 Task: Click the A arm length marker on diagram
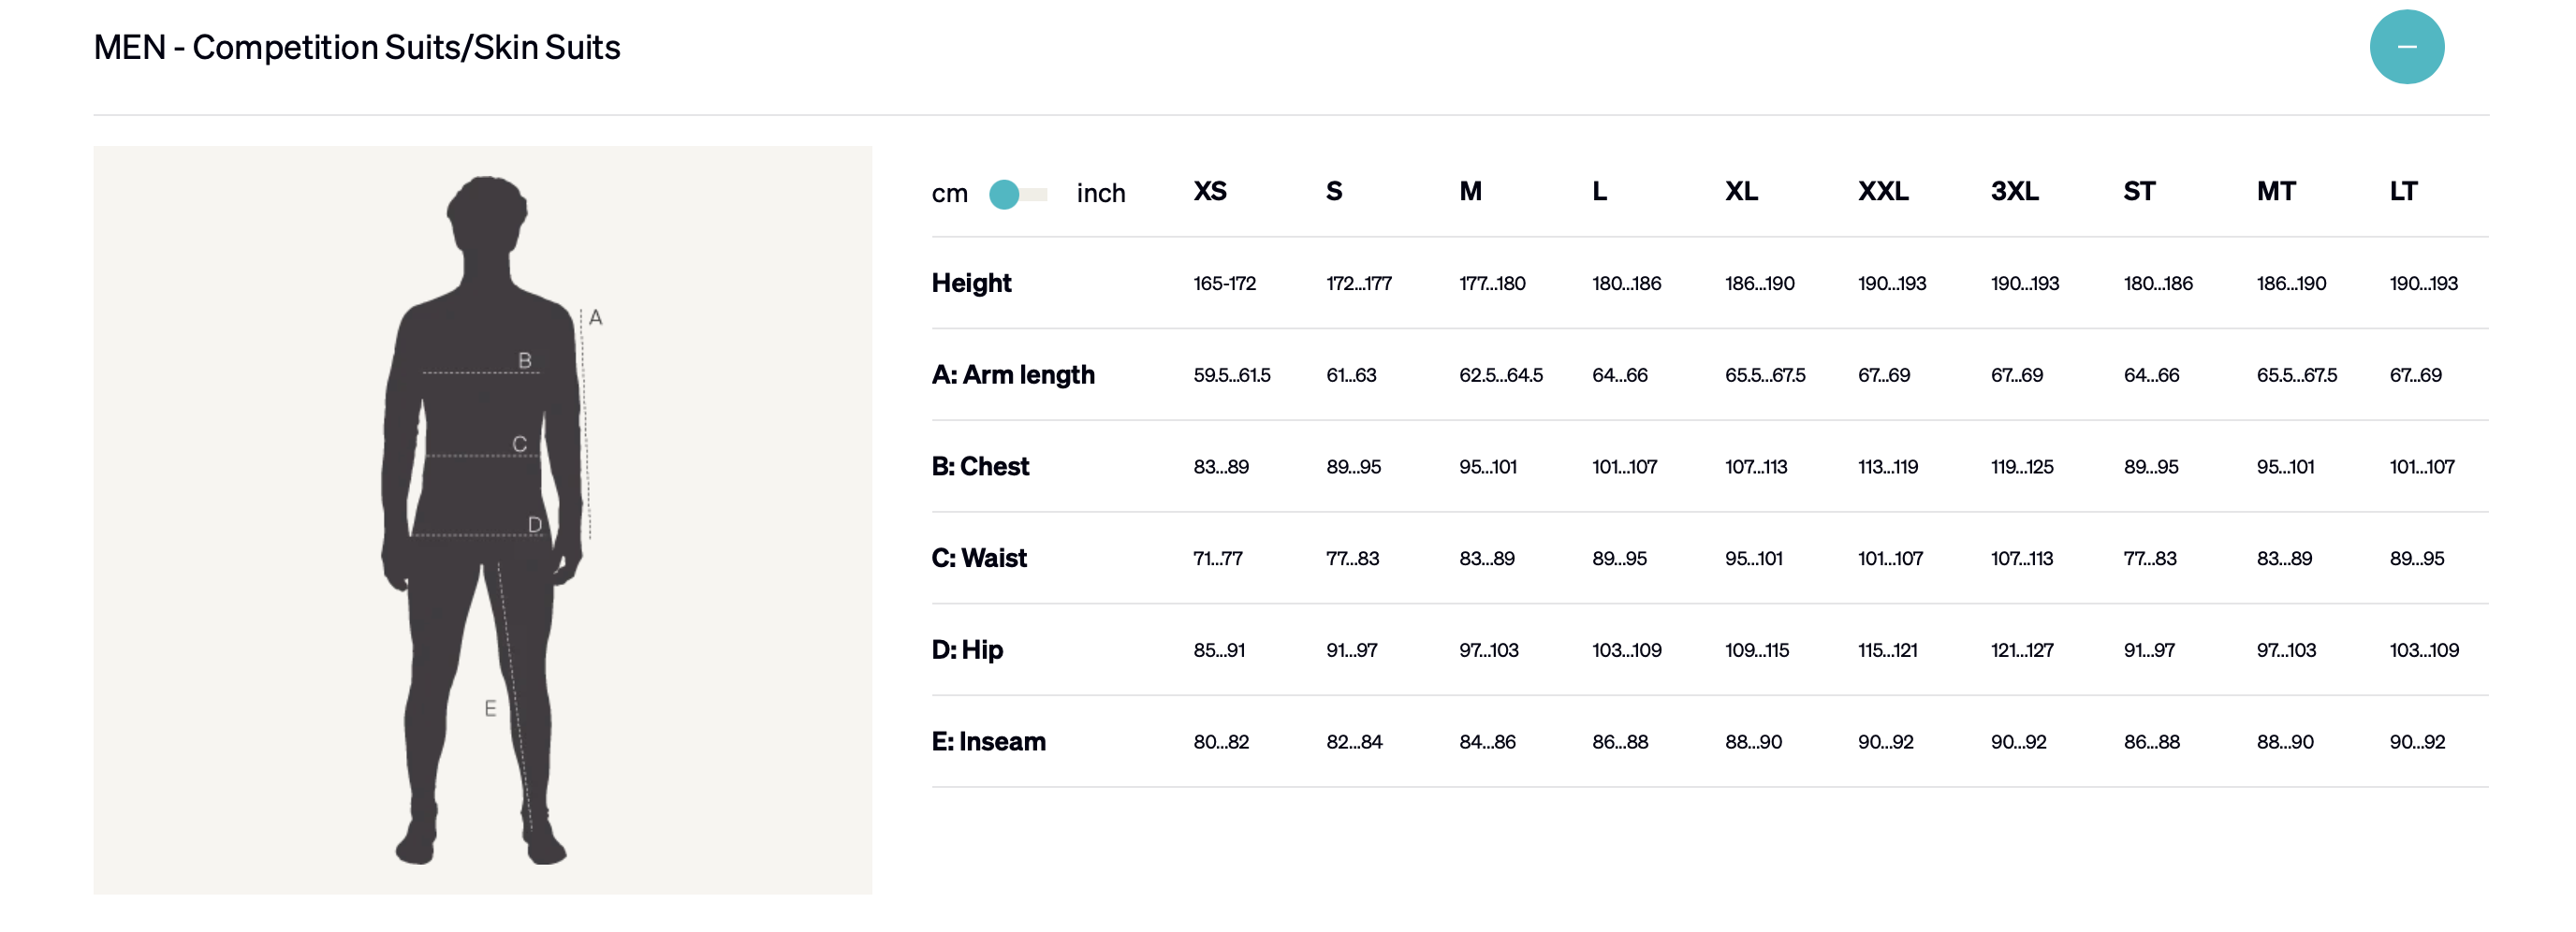[595, 318]
